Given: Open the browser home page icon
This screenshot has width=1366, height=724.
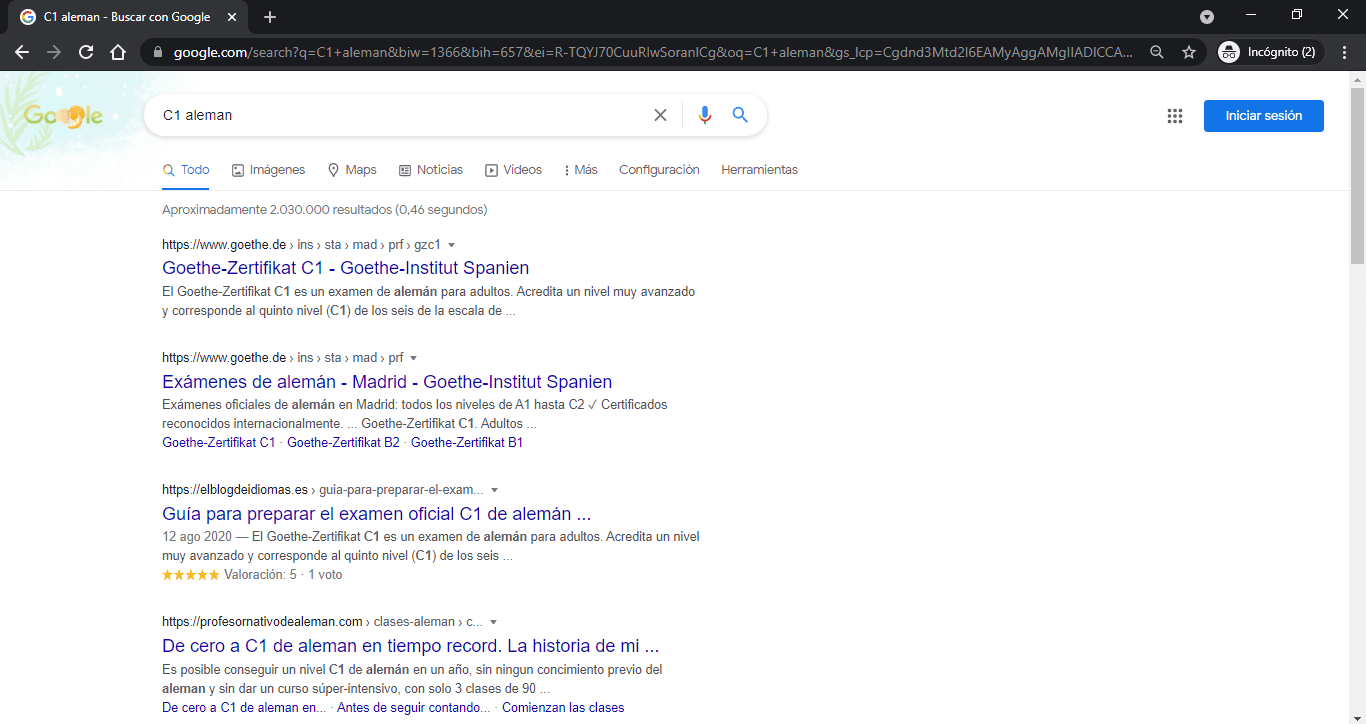Looking at the screenshot, I should tap(118, 52).
